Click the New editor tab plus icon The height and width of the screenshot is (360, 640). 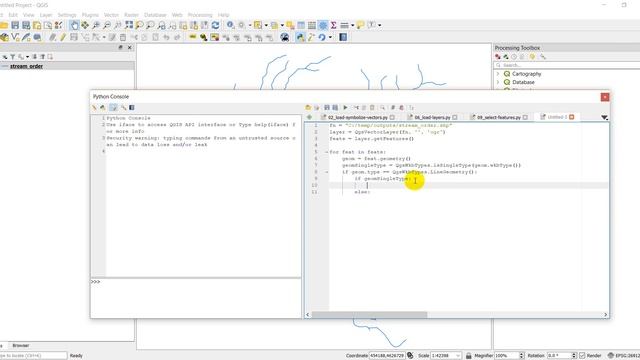(309, 117)
